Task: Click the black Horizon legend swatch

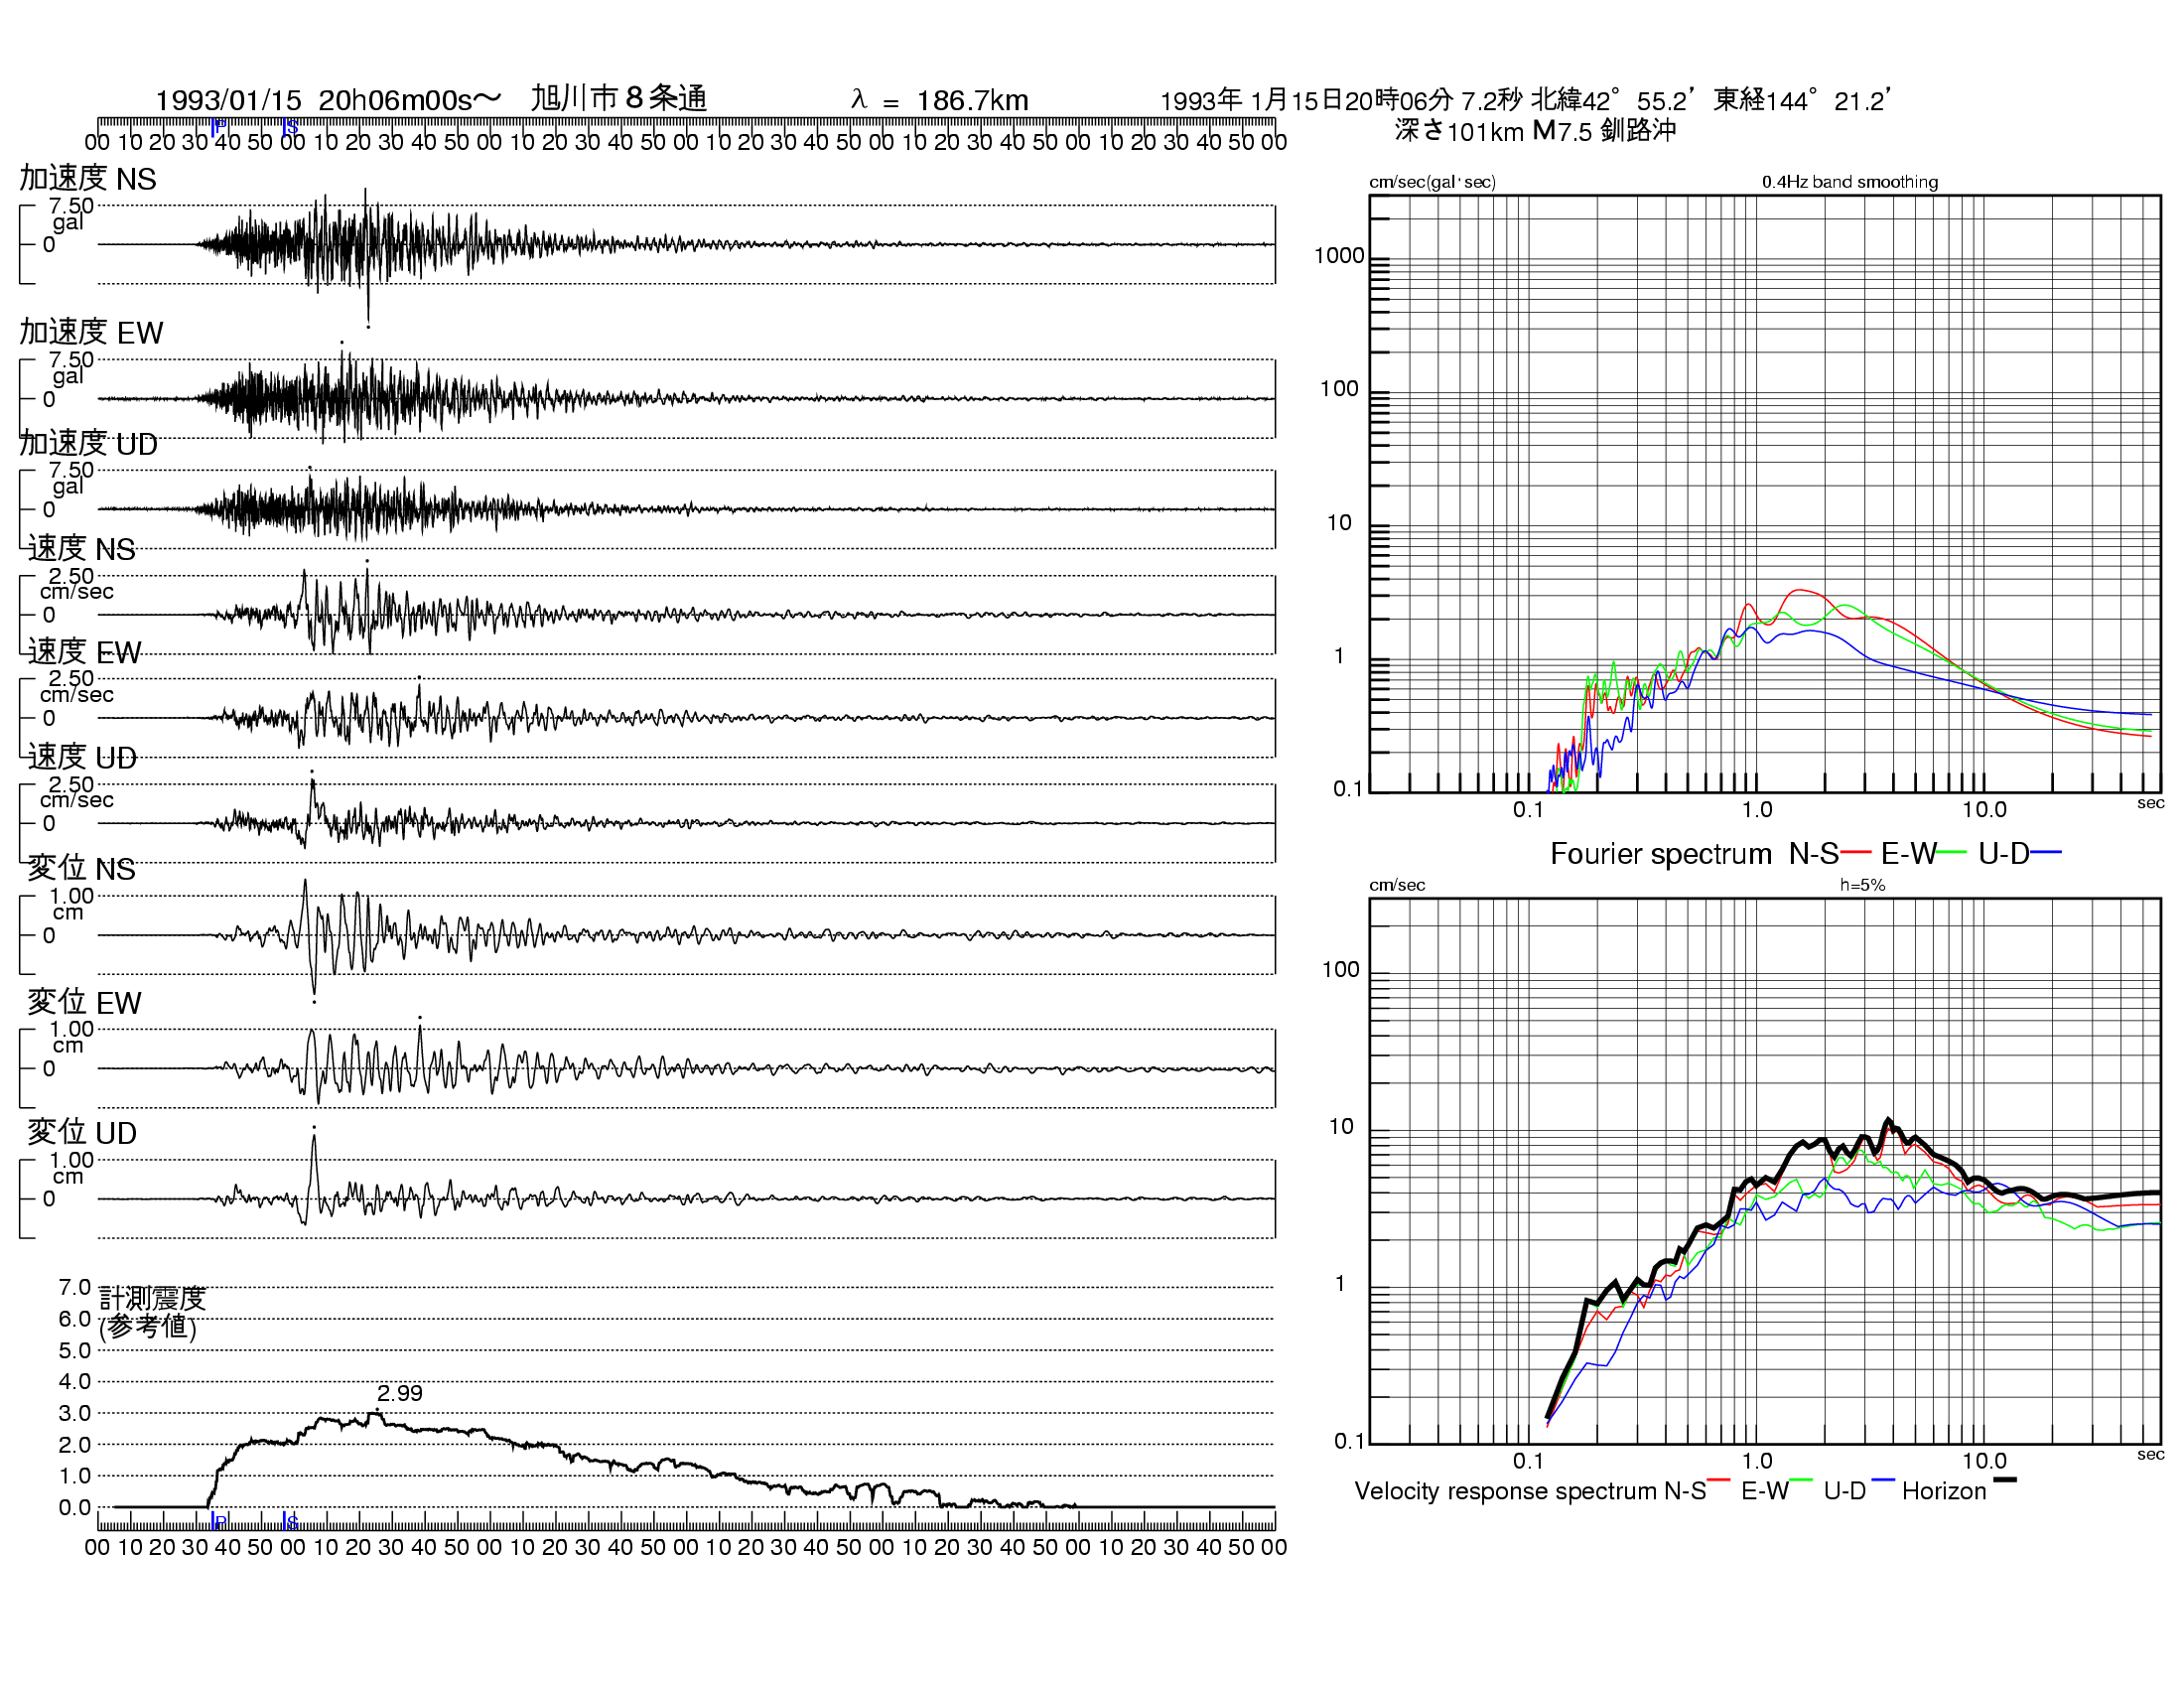Action: (2005, 1479)
